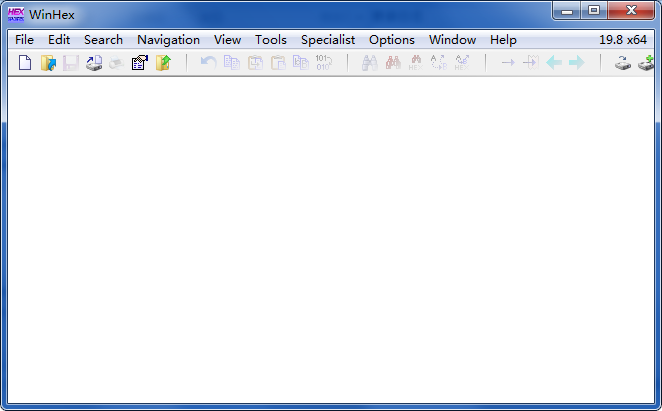The width and height of the screenshot is (662, 411).
Task: Click the Cut icon with arrow
Action: pos(255,63)
